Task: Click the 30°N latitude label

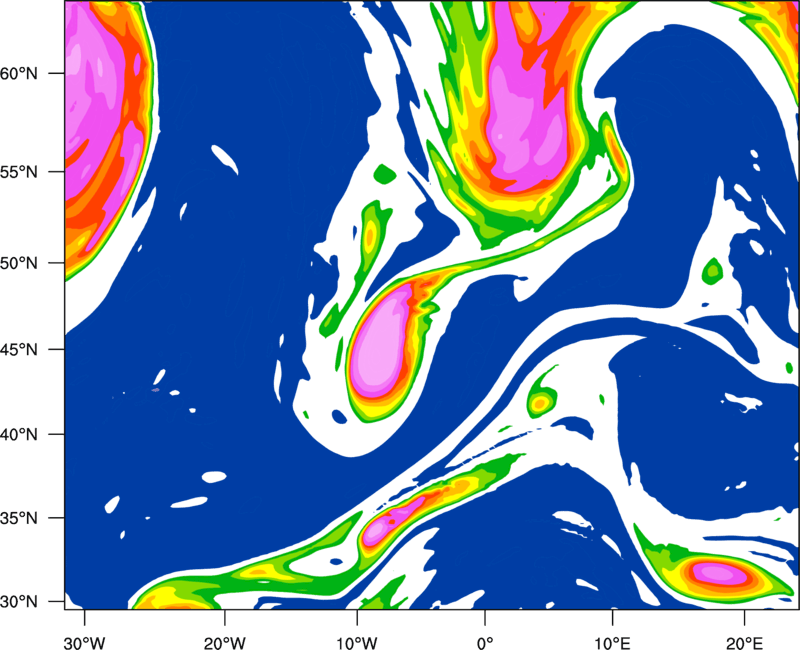Action: (19, 602)
